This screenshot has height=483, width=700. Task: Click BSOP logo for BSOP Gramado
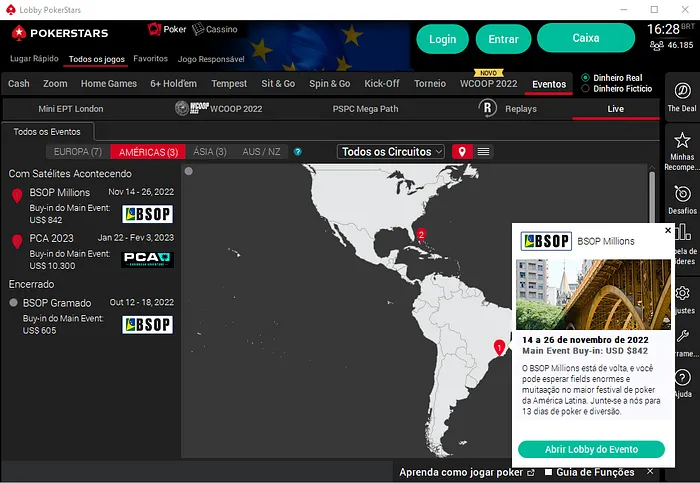click(147, 325)
